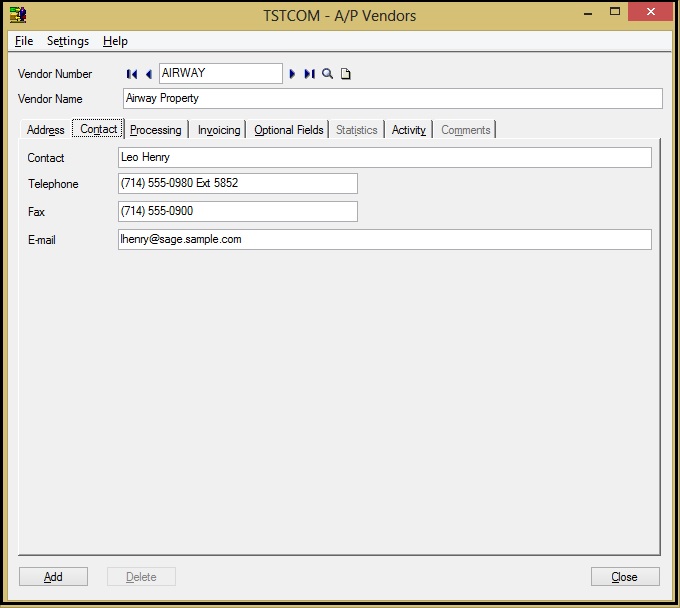
Task: Open vendor finder magnifier icon
Action: [327, 74]
